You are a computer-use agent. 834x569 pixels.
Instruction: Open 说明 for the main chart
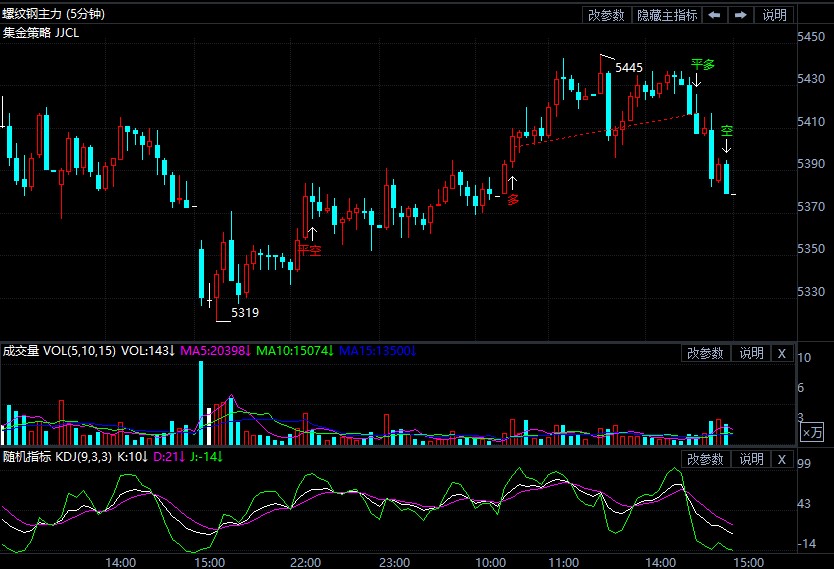tap(774, 15)
